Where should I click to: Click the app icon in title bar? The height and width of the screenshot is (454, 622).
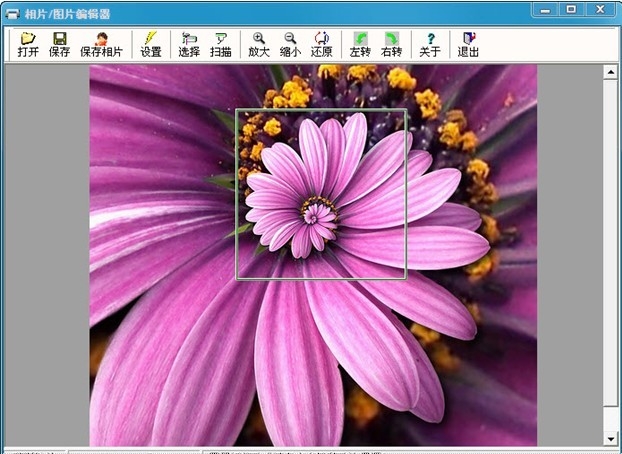click(x=12, y=14)
